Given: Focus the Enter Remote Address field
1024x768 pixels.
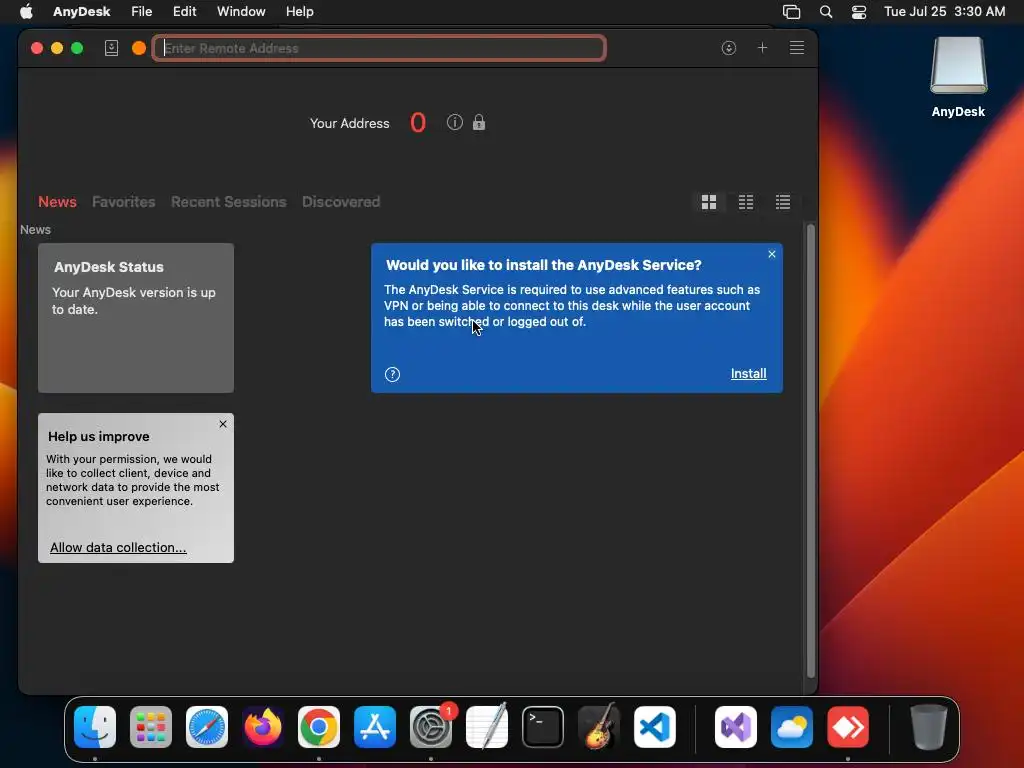Looking at the screenshot, I should point(379,48).
